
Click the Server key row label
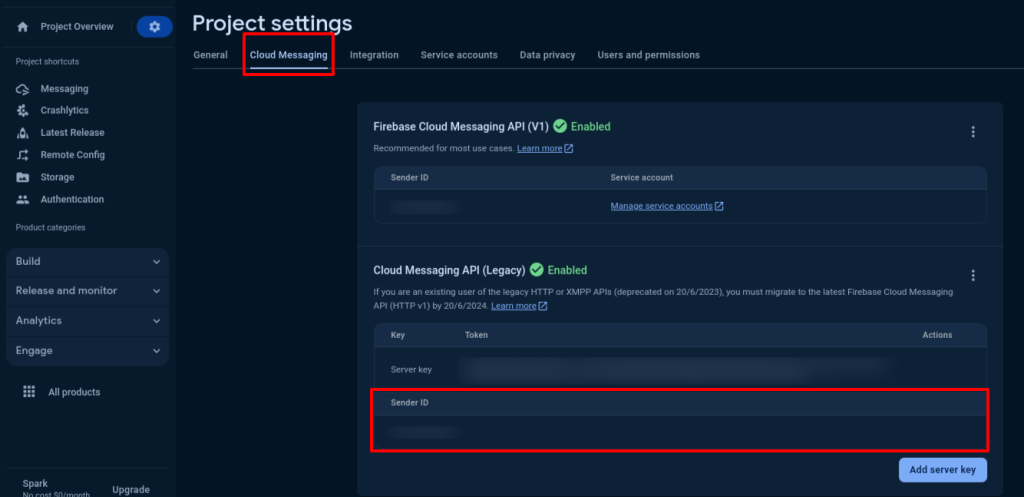point(411,369)
